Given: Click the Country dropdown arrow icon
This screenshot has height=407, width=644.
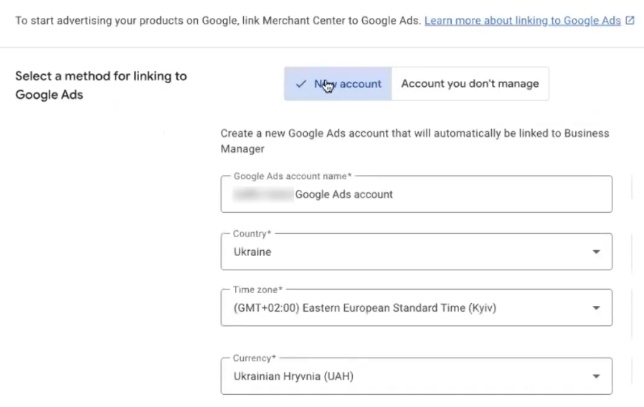Looking at the screenshot, I should [x=596, y=252].
